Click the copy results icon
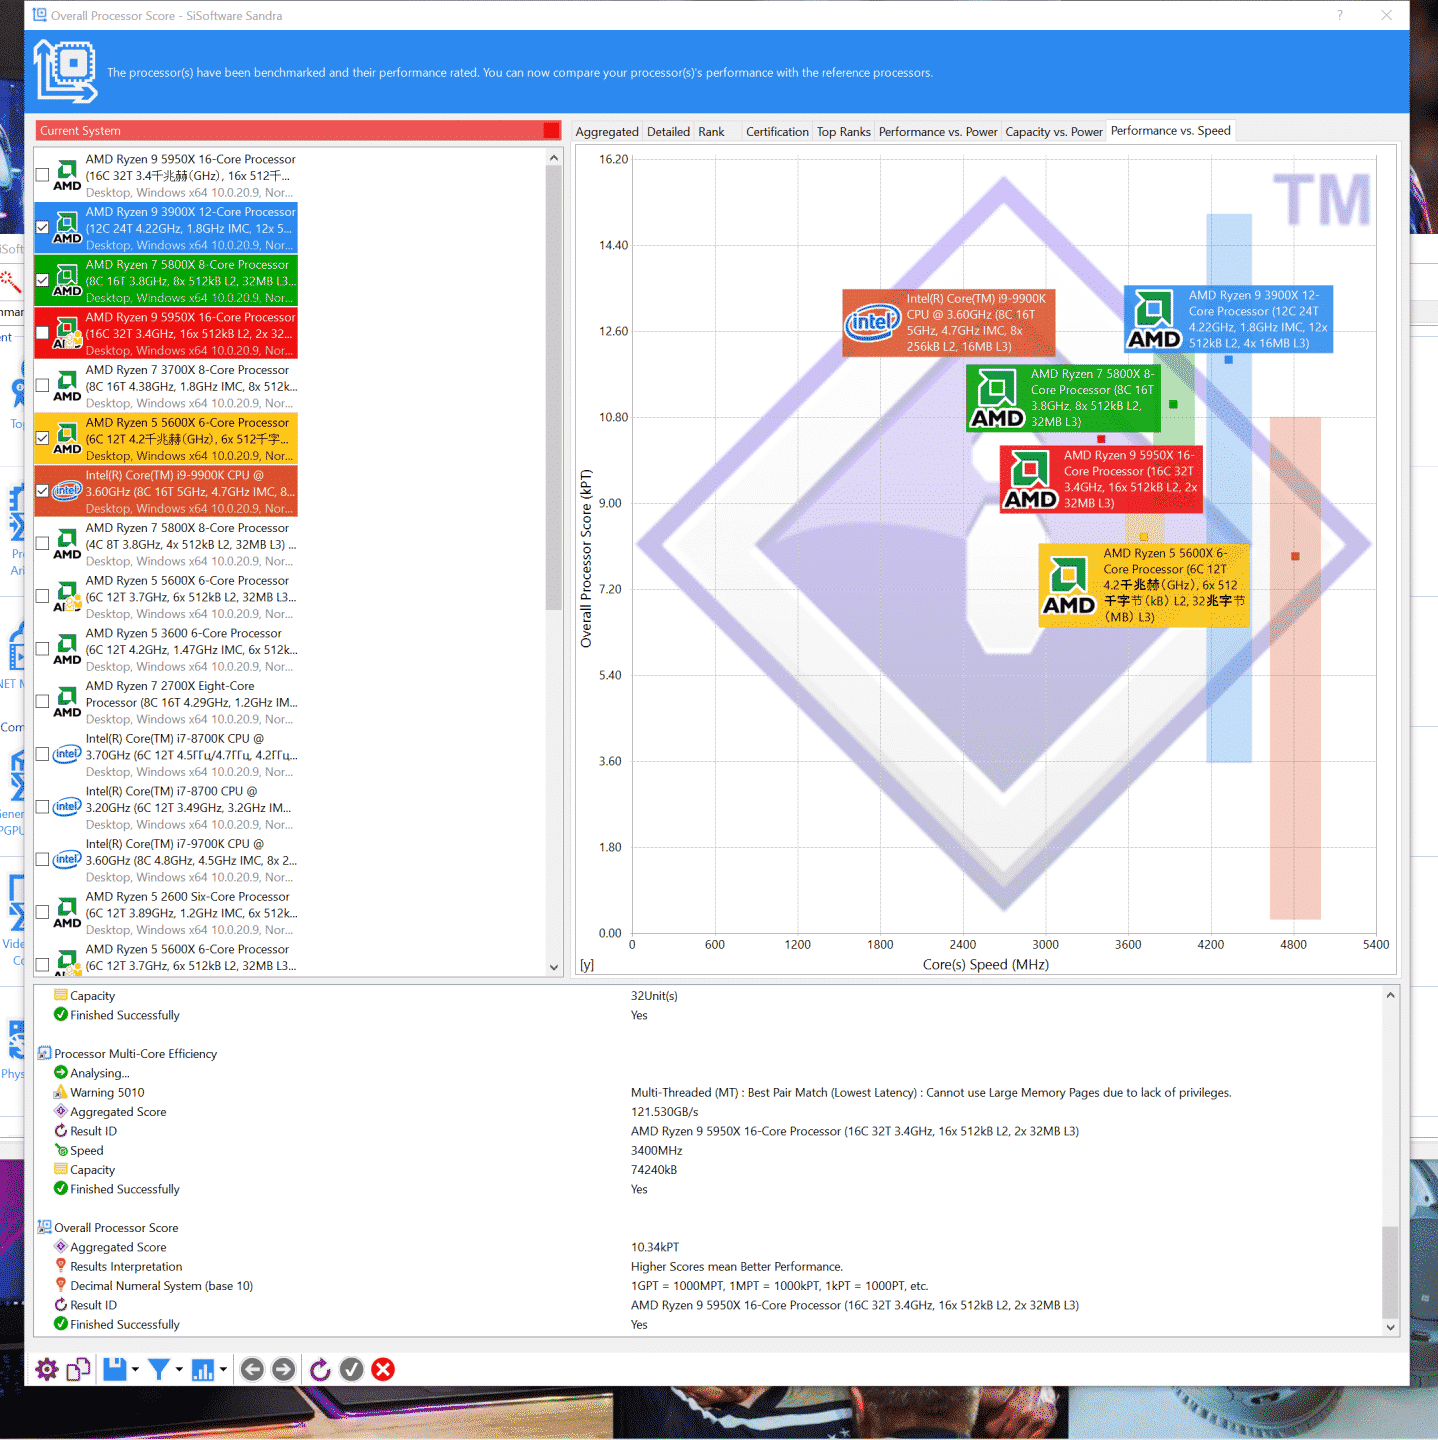The height and width of the screenshot is (1440, 1438). [x=78, y=1369]
